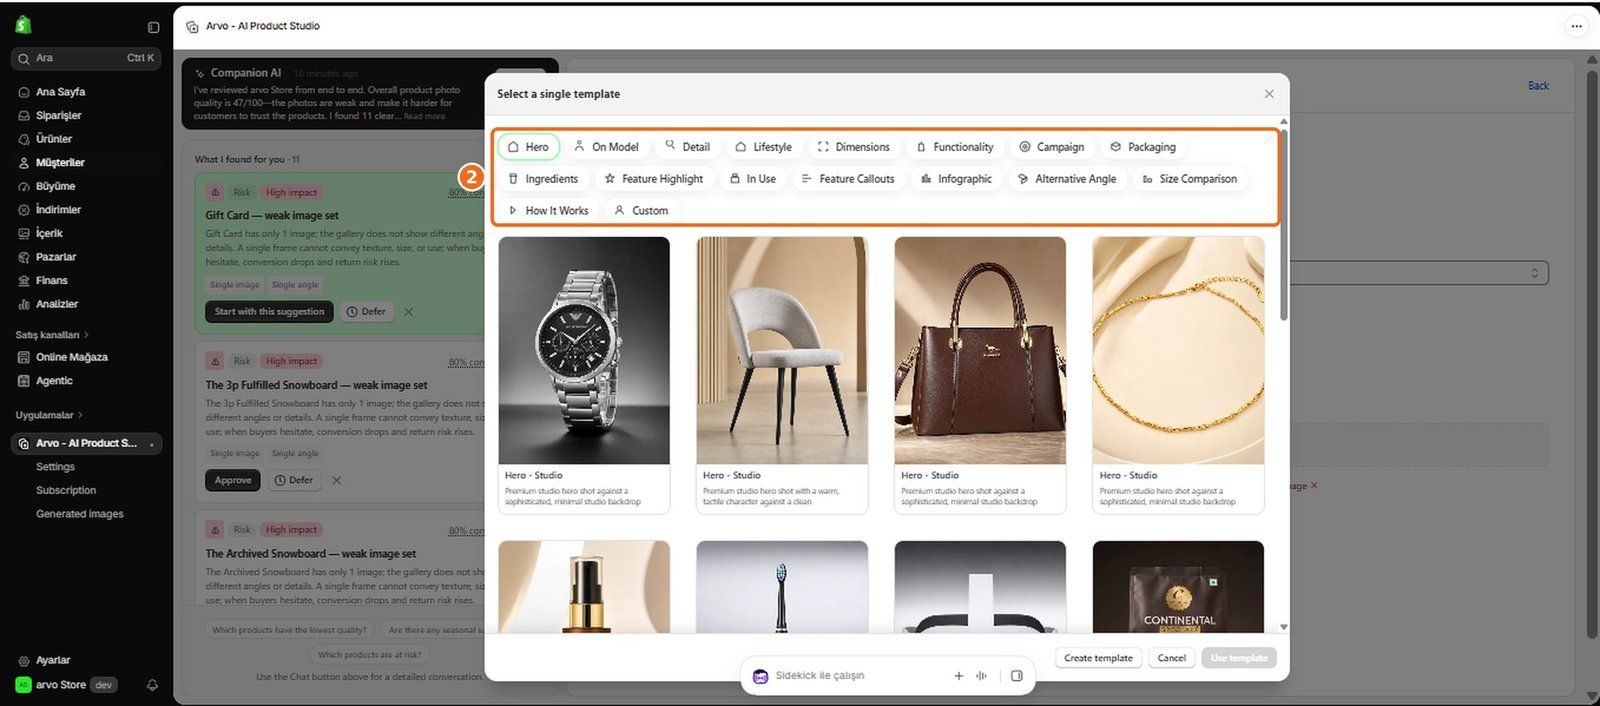Expand the Satış kanalları section
Viewport: 1600px width, 706px height.
[x=52, y=335]
